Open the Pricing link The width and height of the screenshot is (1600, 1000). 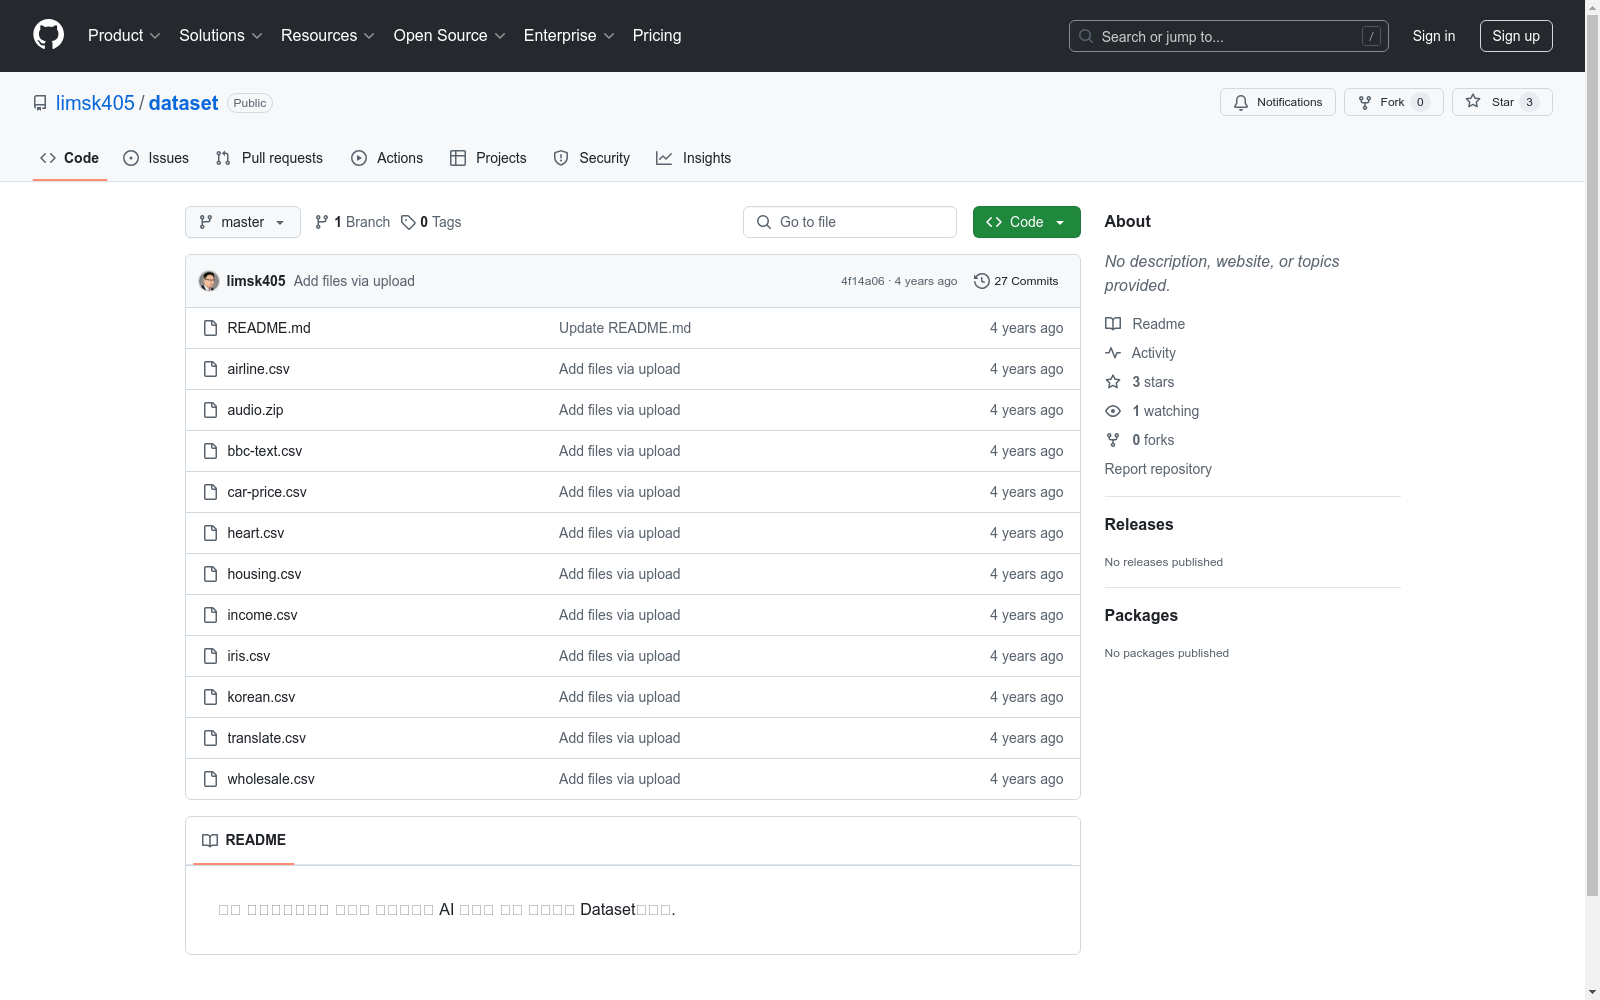pyautogui.click(x=657, y=35)
